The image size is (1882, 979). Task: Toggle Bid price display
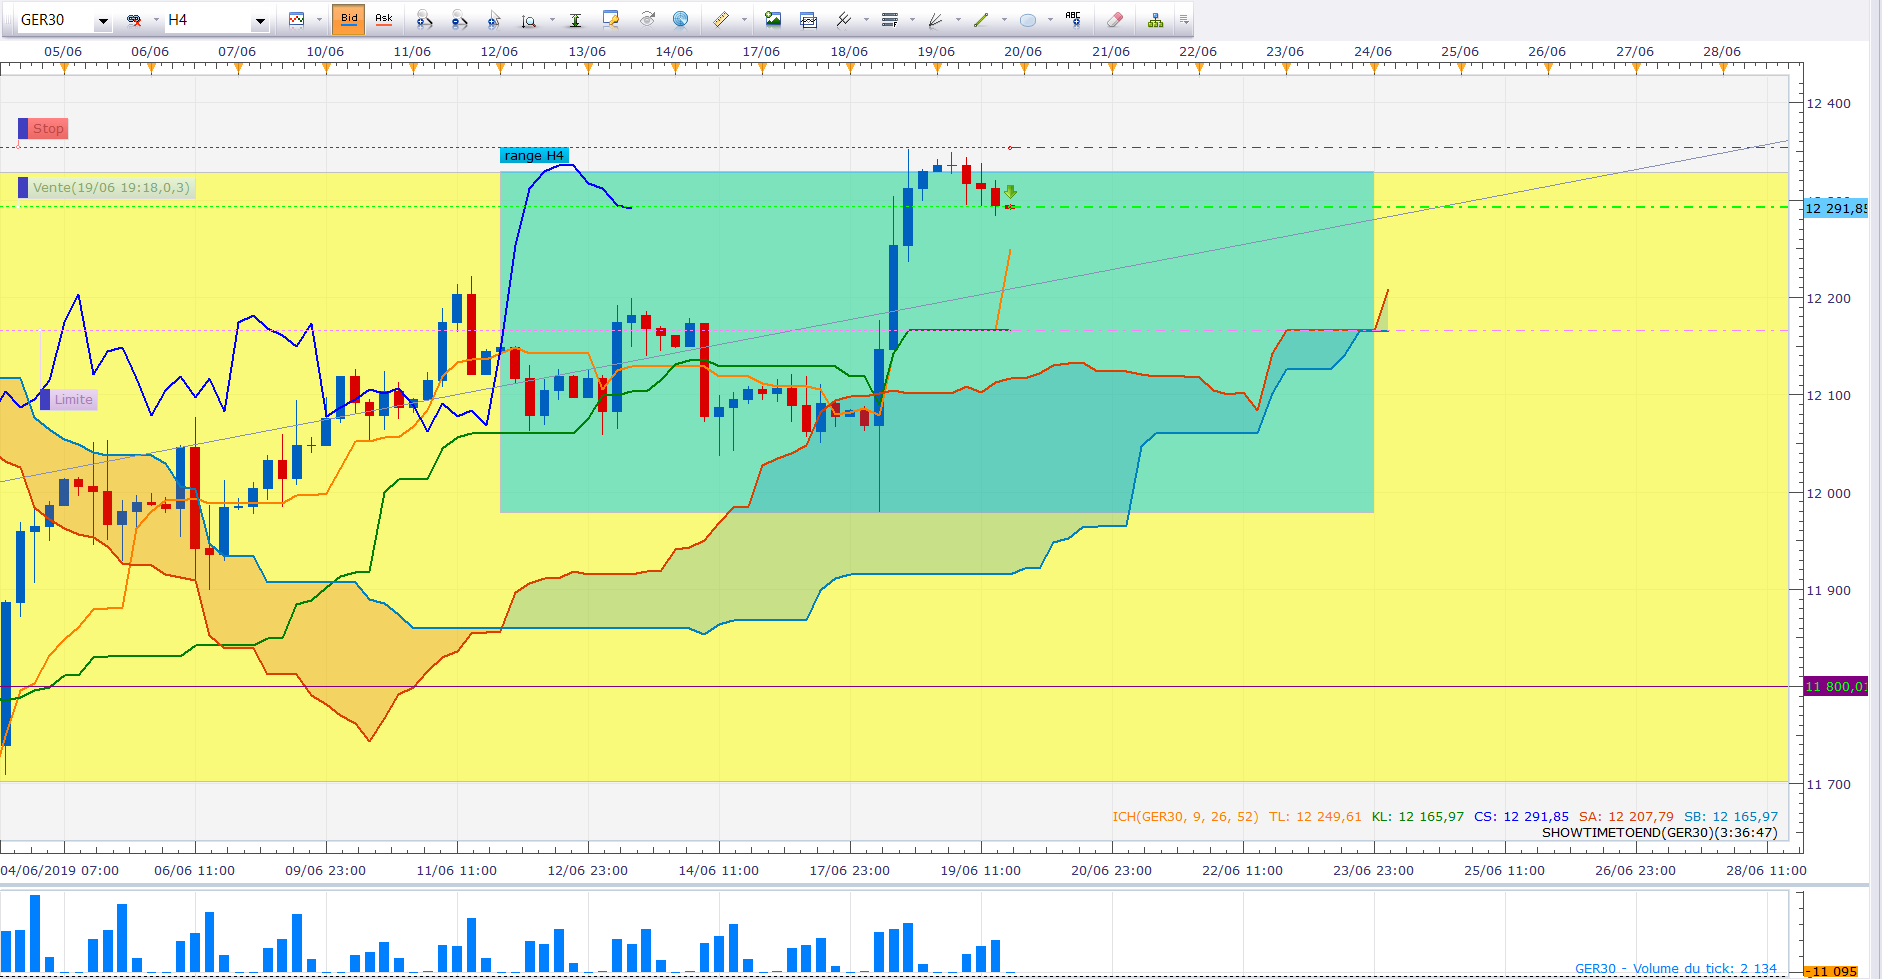[349, 19]
